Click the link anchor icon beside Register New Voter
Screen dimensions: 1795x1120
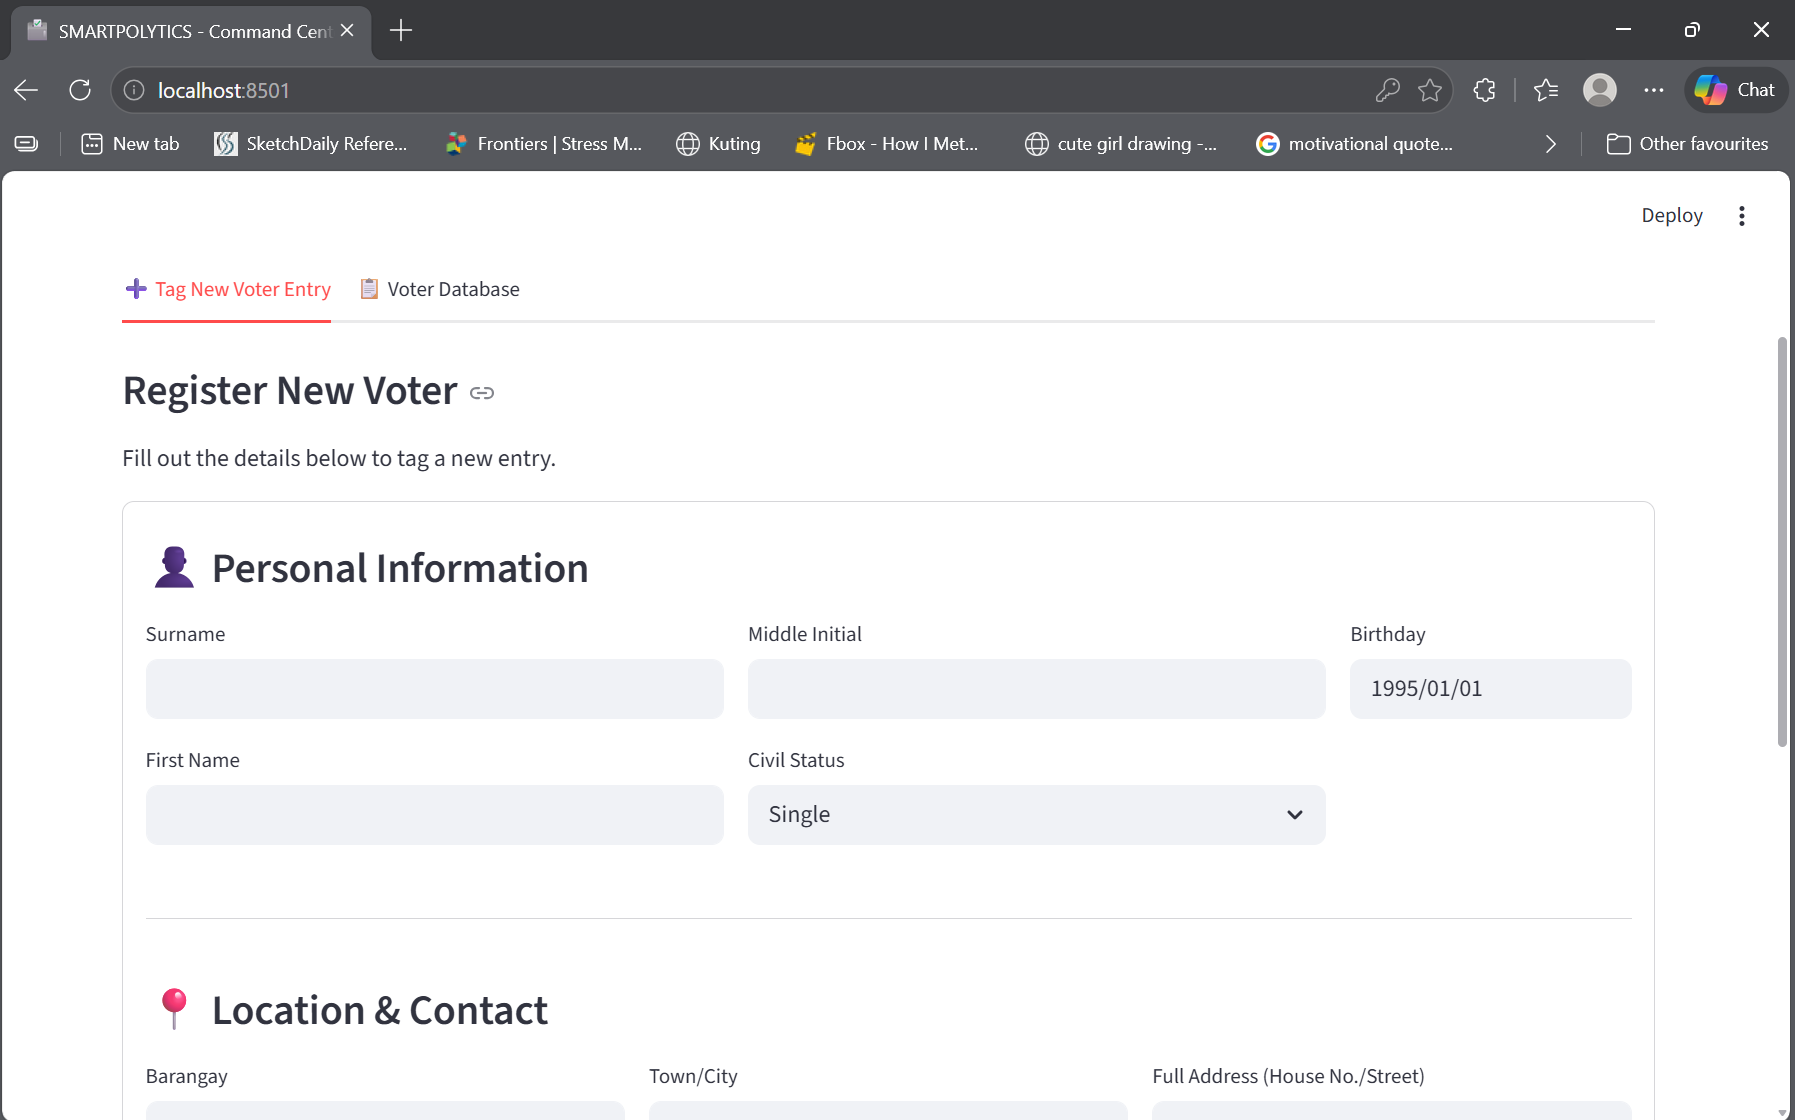click(x=481, y=392)
